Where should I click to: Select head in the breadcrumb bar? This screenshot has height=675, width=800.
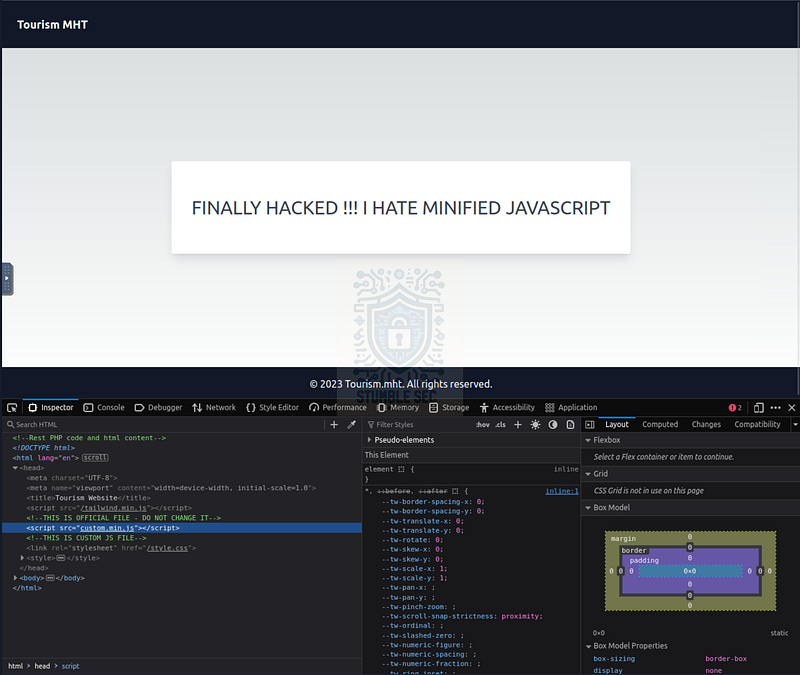click(x=42, y=666)
